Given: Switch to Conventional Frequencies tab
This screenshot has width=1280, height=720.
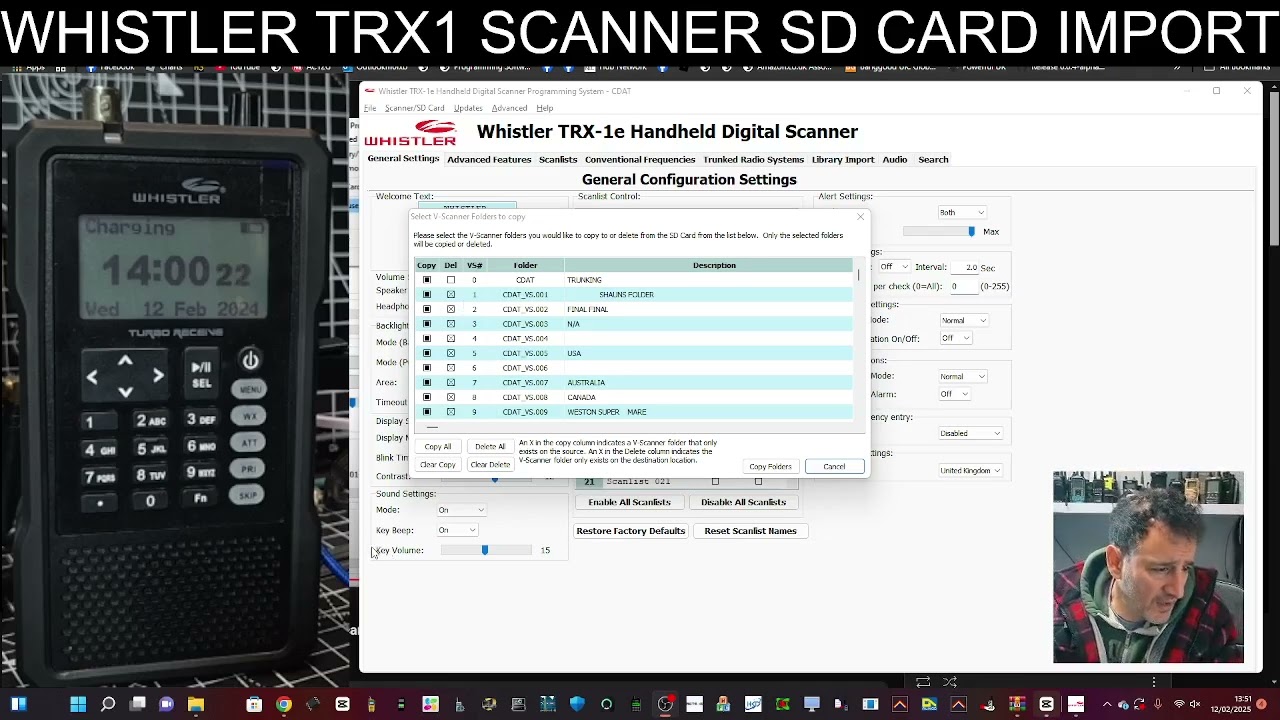Looking at the screenshot, I should [640, 159].
